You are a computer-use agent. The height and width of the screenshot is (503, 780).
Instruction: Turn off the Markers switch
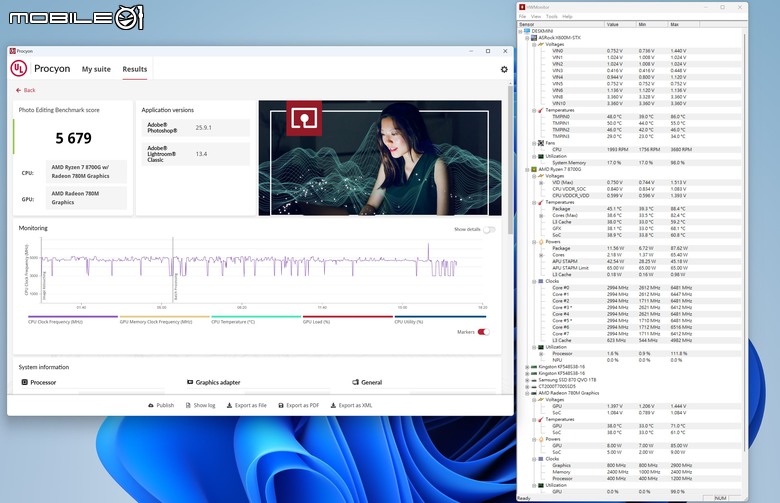484,332
